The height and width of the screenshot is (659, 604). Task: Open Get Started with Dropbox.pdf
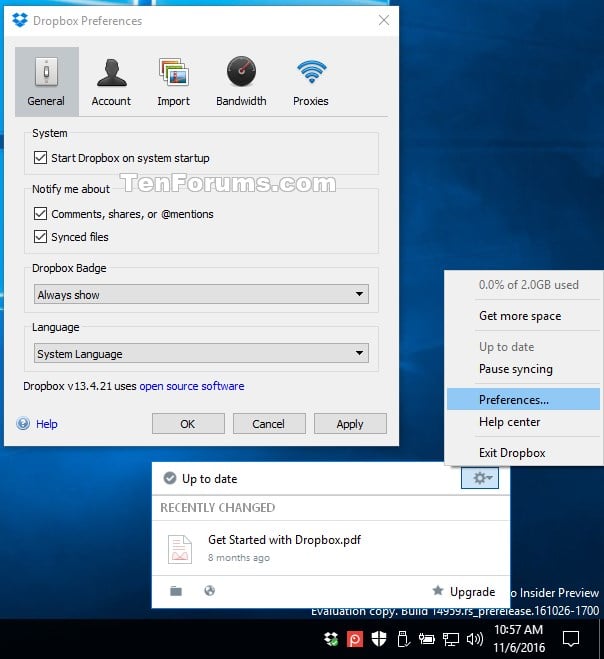click(285, 540)
